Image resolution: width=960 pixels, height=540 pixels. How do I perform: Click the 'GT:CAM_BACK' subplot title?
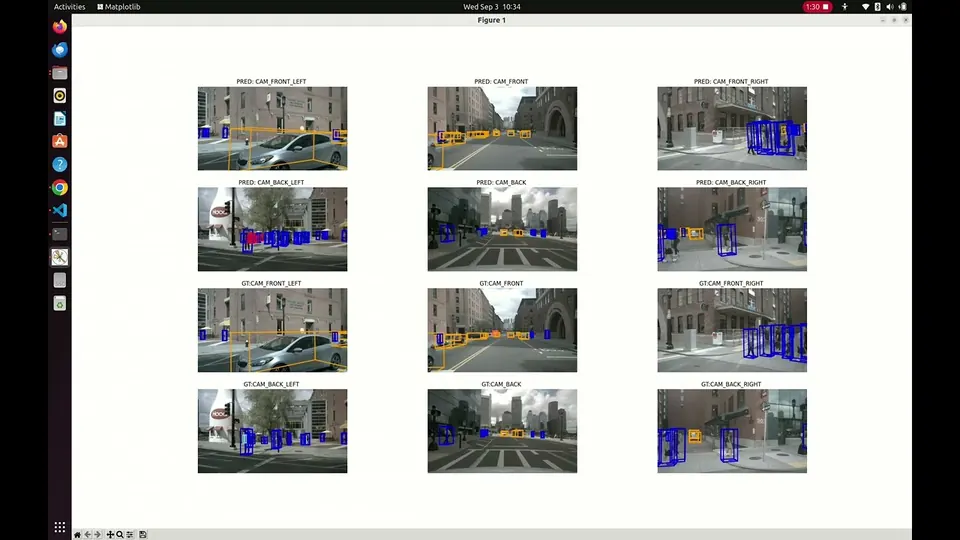(x=501, y=384)
